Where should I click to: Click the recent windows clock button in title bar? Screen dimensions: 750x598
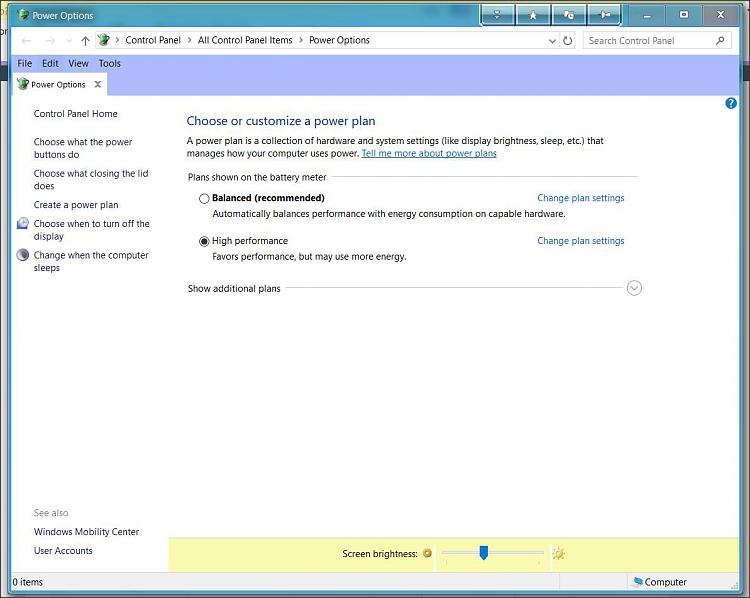tap(569, 15)
